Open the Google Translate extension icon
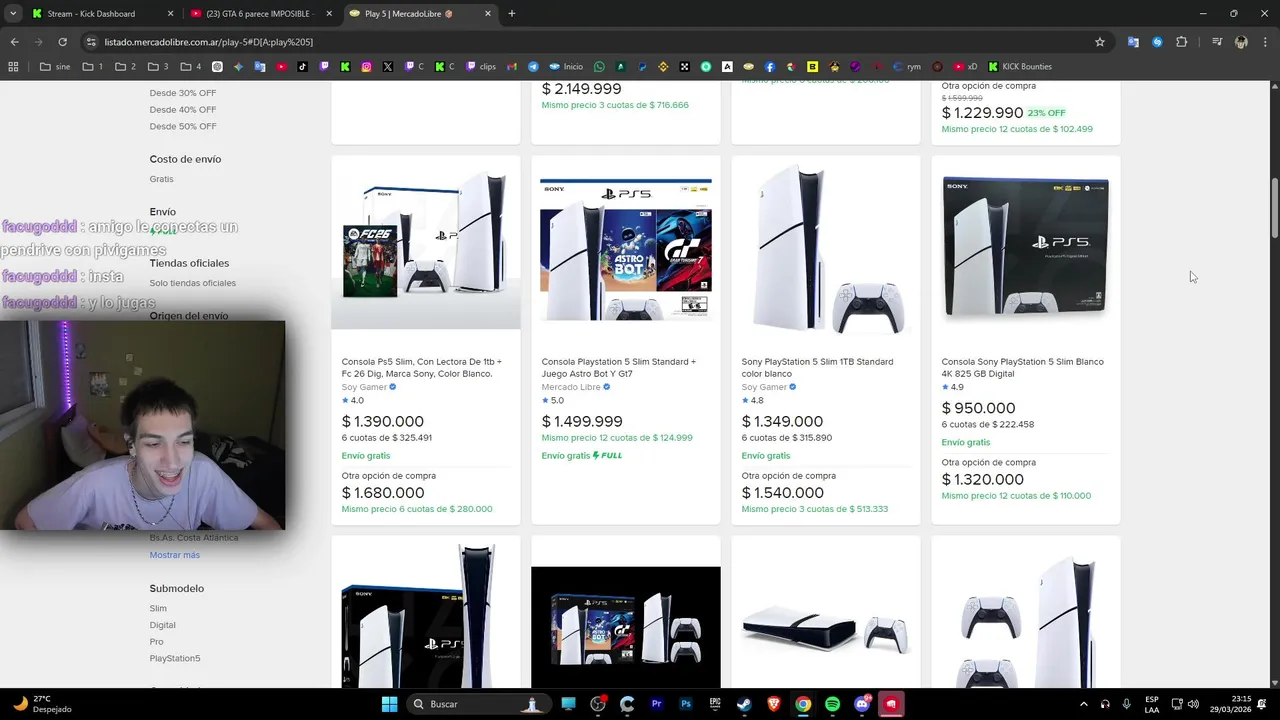1280x720 pixels. pyautogui.click(x=1133, y=42)
